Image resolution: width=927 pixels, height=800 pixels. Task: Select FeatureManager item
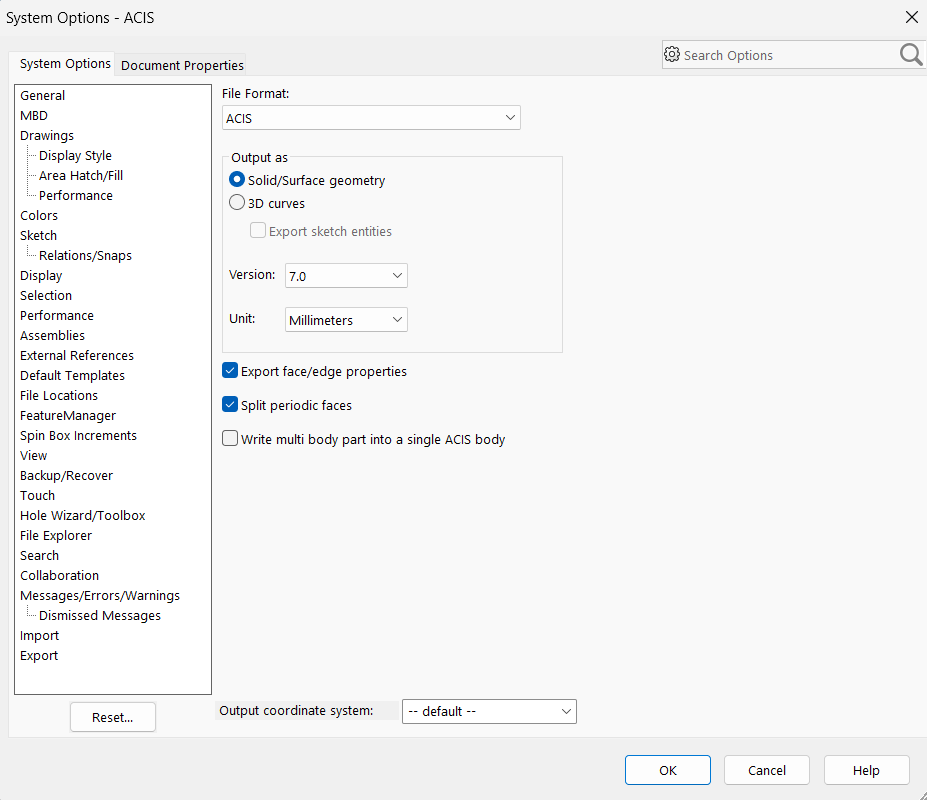(x=68, y=416)
